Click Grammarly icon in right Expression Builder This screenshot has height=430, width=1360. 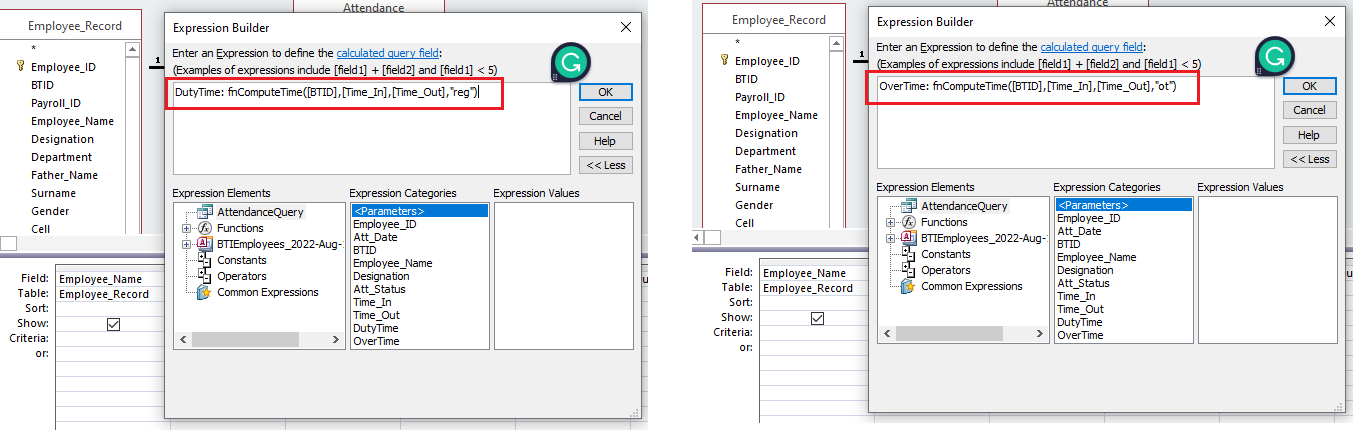1274,57
